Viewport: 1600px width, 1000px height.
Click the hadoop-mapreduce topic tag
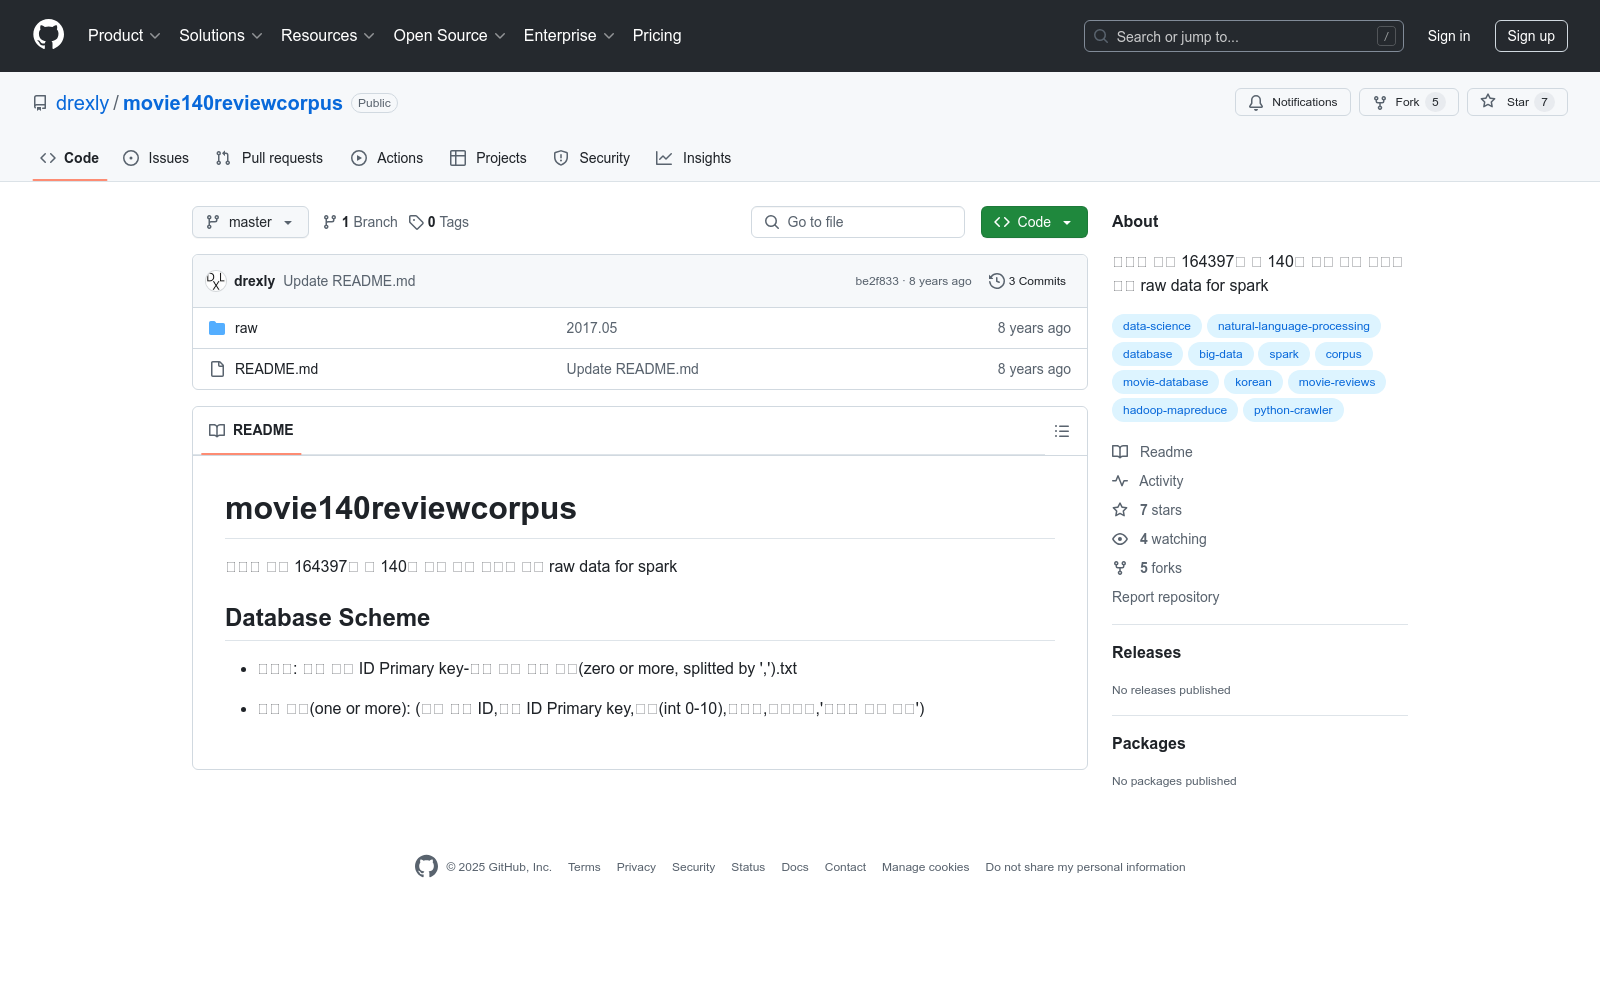coord(1175,410)
